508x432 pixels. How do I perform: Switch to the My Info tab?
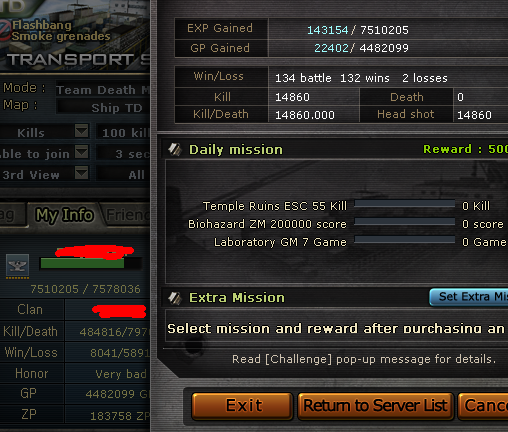(x=64, y=215)
